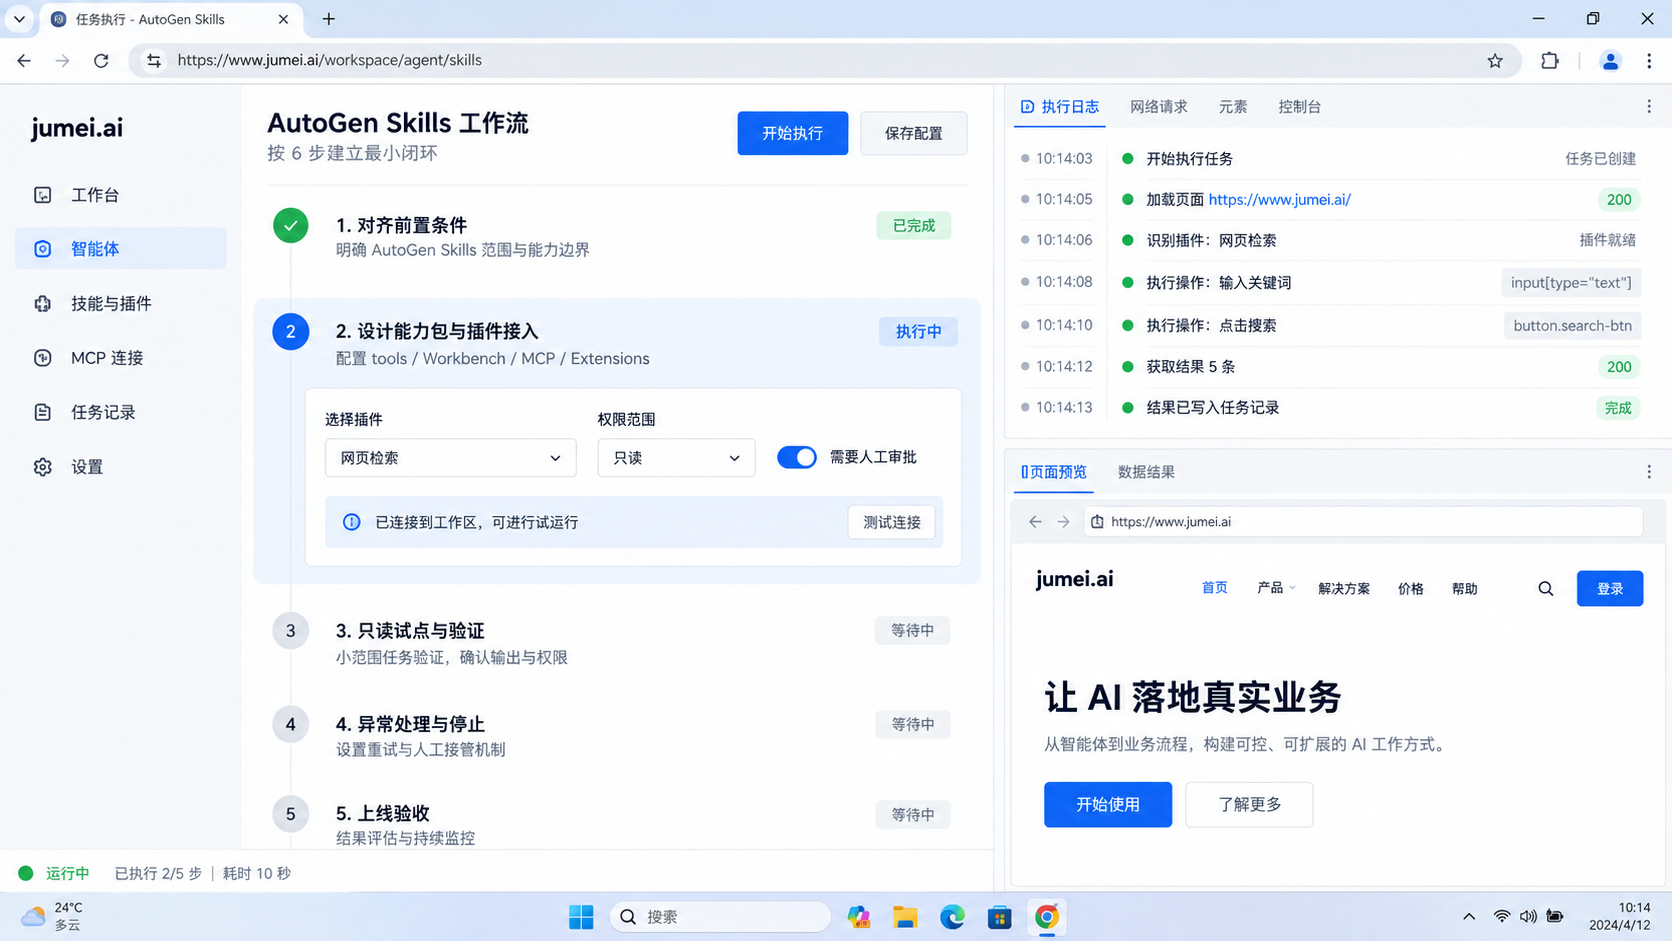The width and height of the screenshot is (1672, 941).
Task: Click the browser address bar URL
Action: point(330,61)
